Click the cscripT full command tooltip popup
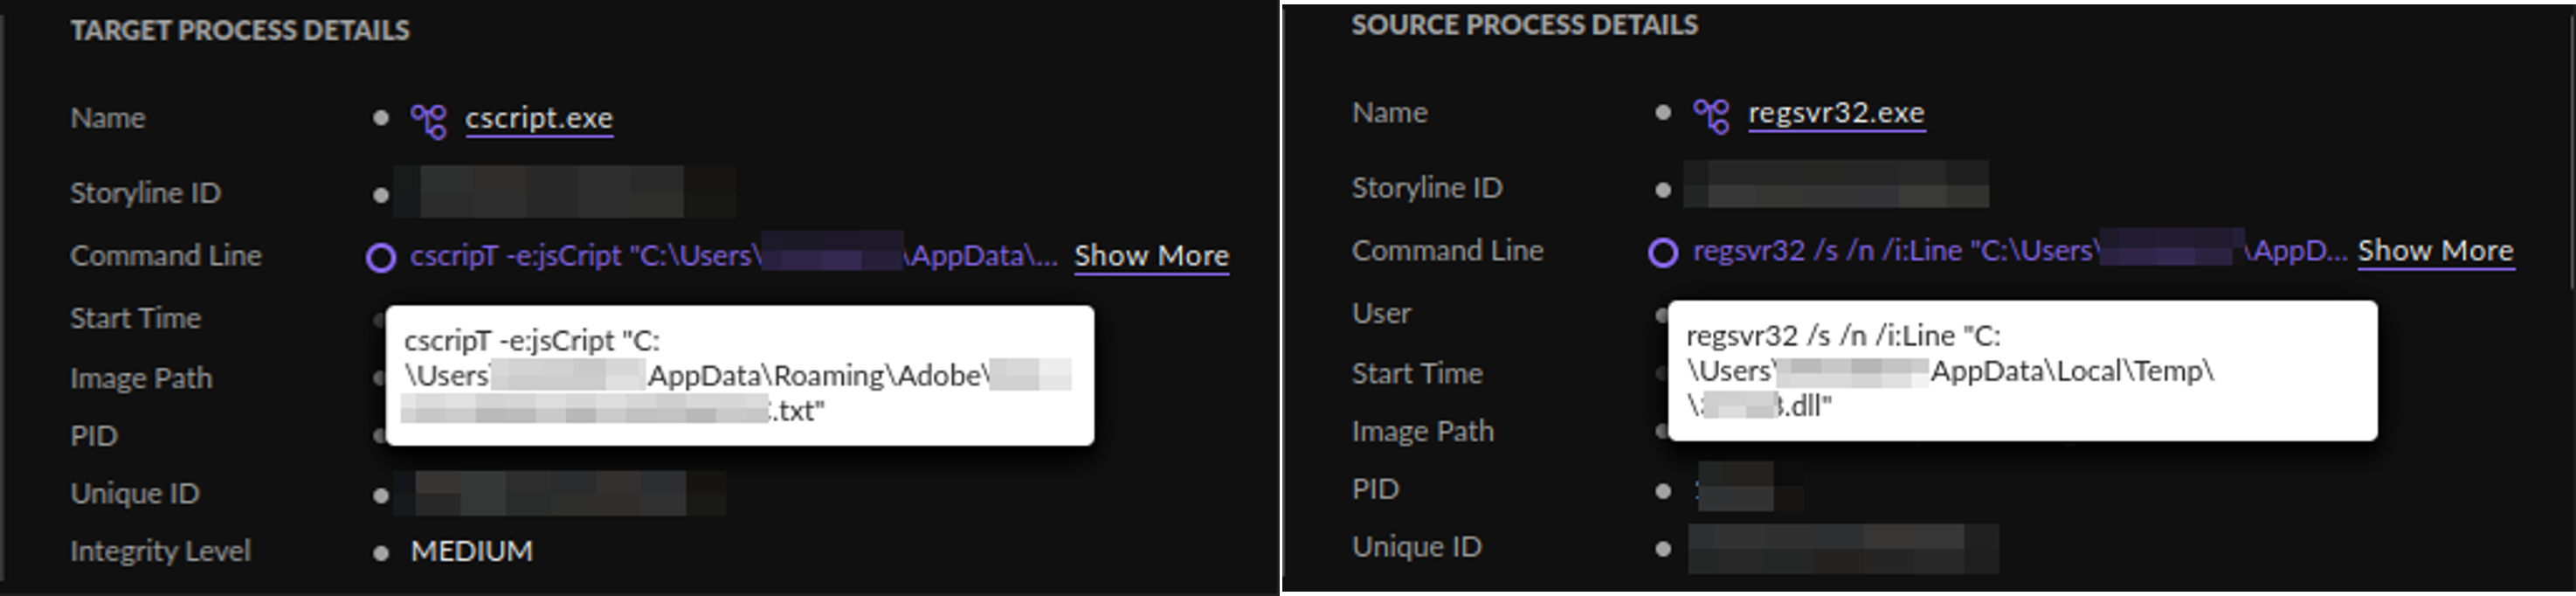2576x596 pixels. pos(739,375)
